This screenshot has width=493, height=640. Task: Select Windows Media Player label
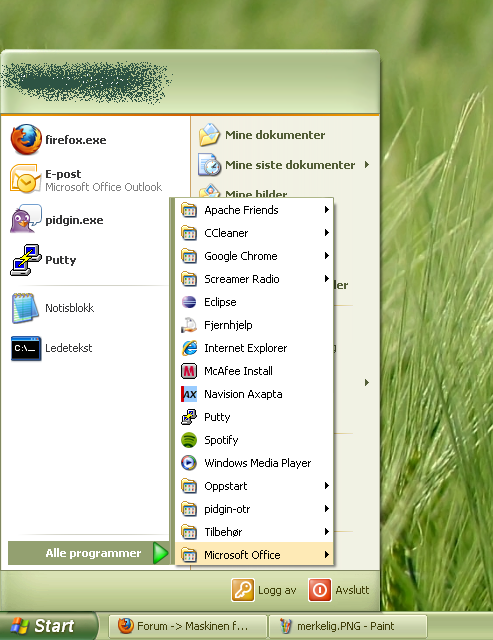coord(258,463)
